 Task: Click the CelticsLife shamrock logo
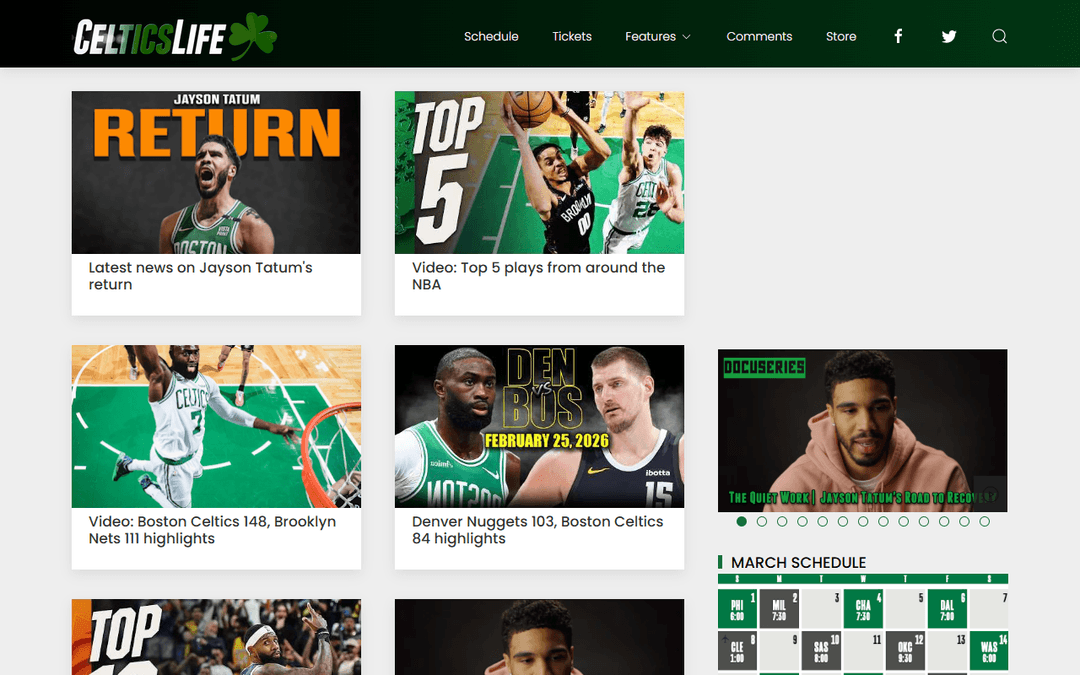[x=176, y=37]
